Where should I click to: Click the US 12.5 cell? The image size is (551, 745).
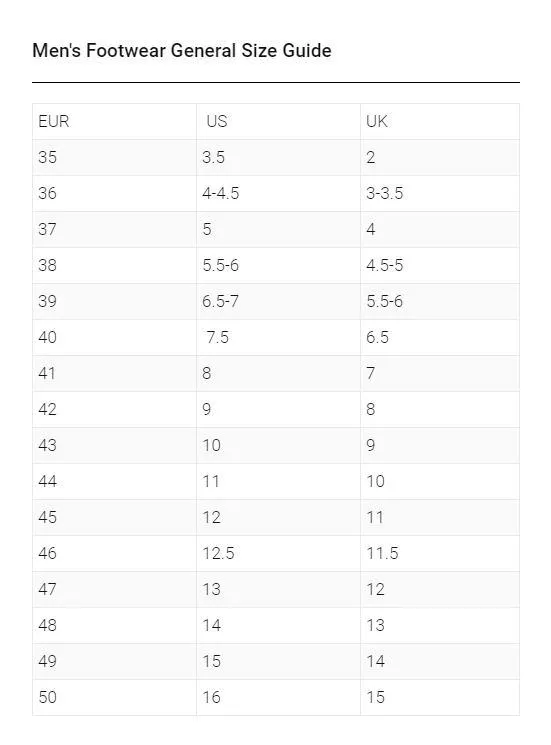coord(278,553)
